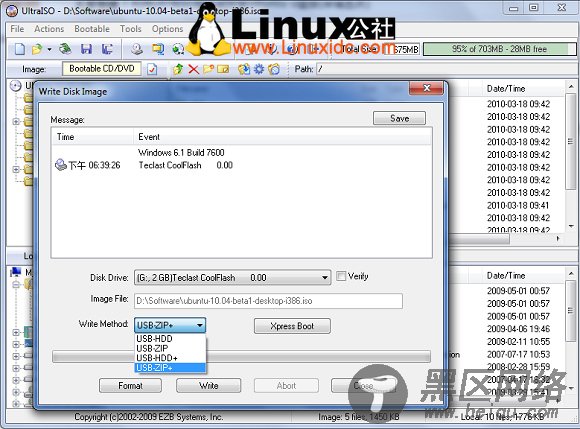Open the Write Method combo box
The height and width of the screenshot is (429, 580).
point(170,325)
